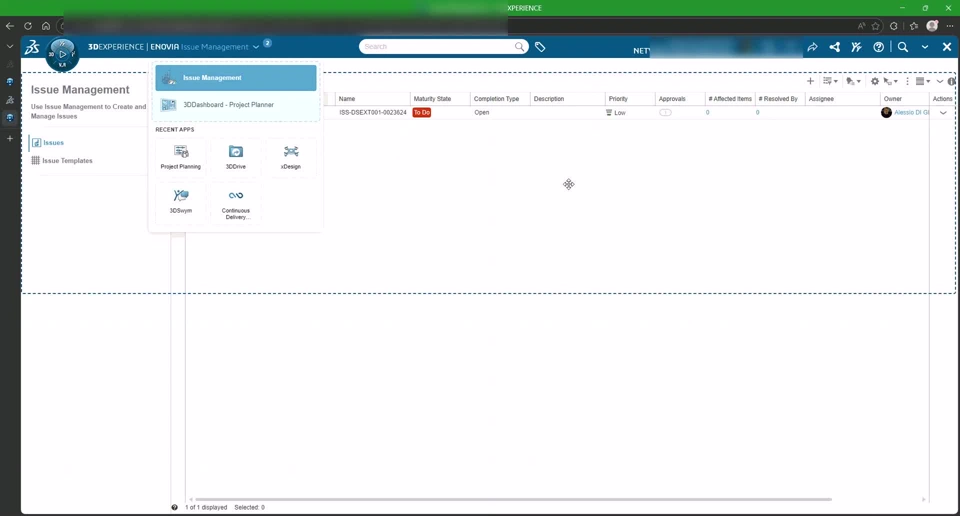Launch Continuous Delivery from recent apps
The height and width of the screenshot is (516, 960).
pos(236,204)
